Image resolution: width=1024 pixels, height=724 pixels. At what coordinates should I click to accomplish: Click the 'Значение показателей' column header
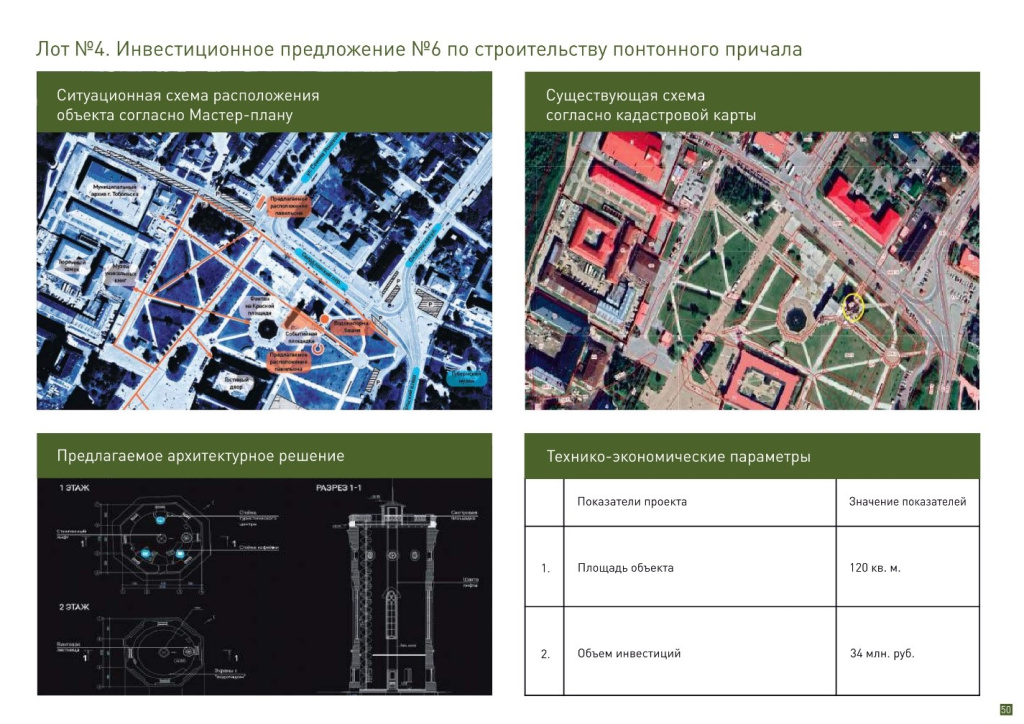(908, 502)
